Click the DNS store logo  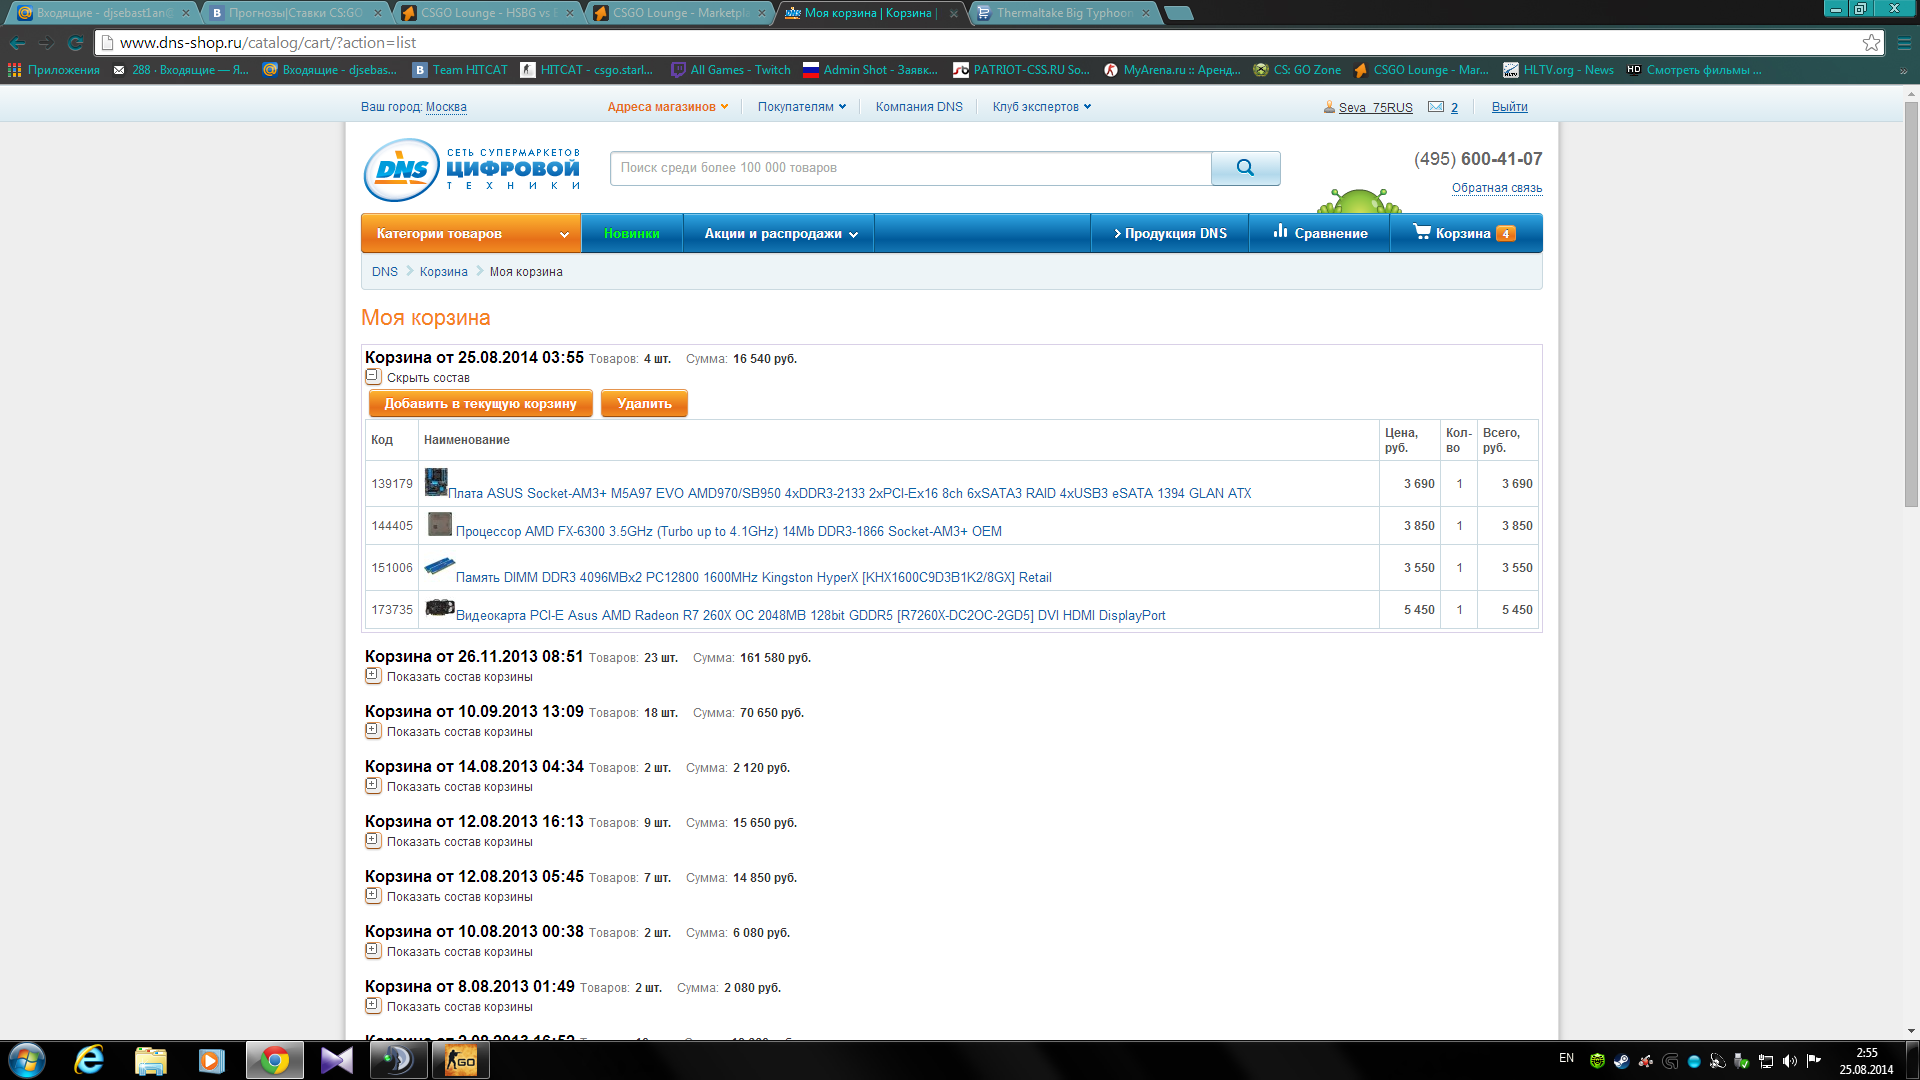472,170
